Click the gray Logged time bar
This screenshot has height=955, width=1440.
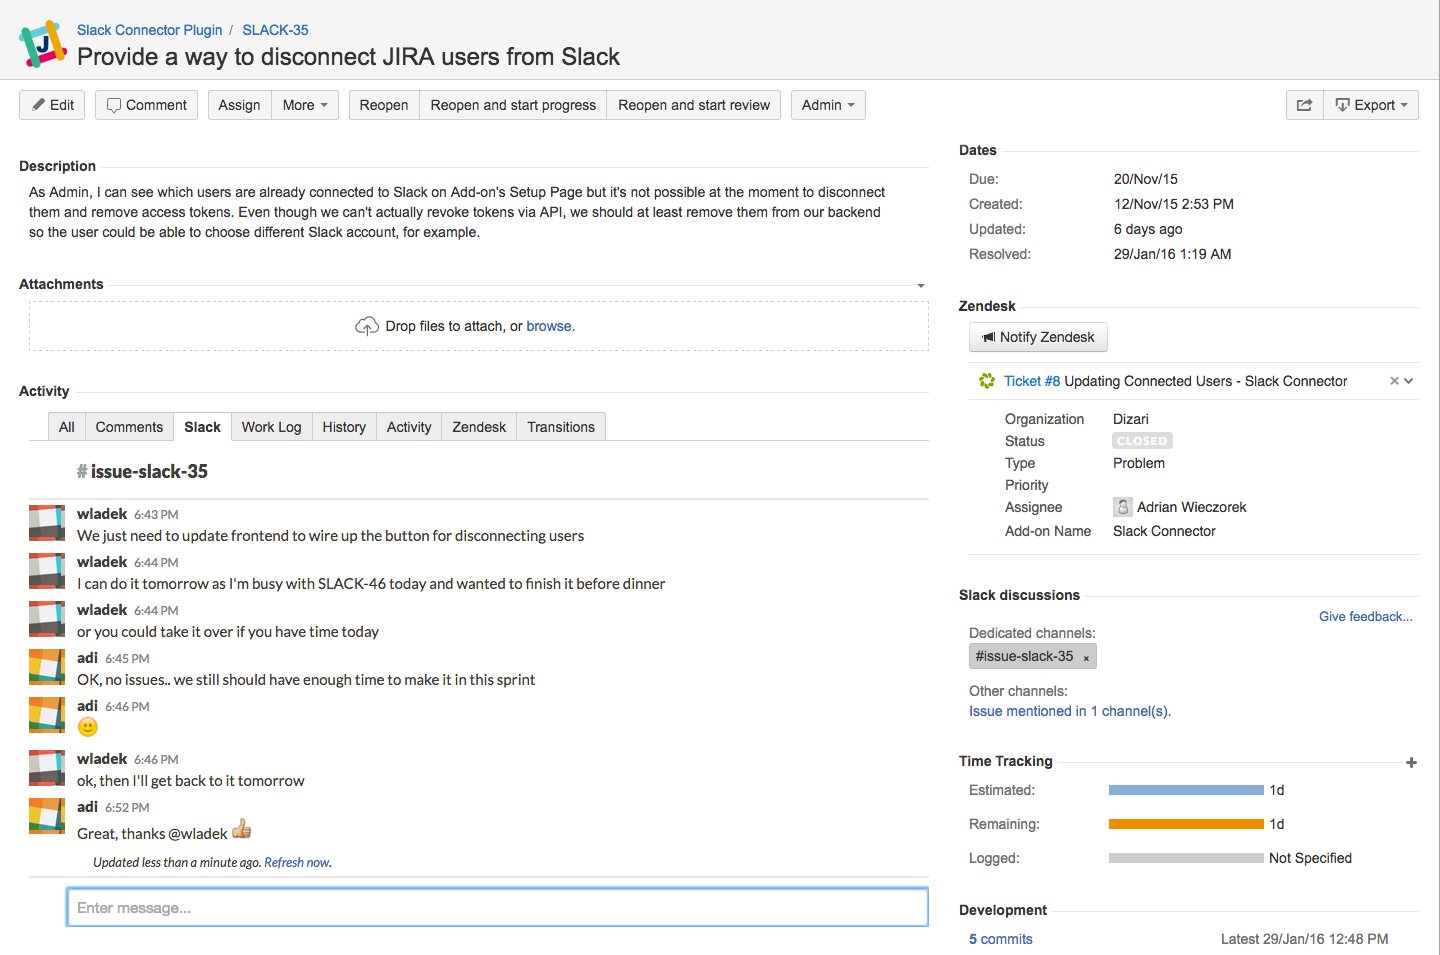coord(1186,858)
